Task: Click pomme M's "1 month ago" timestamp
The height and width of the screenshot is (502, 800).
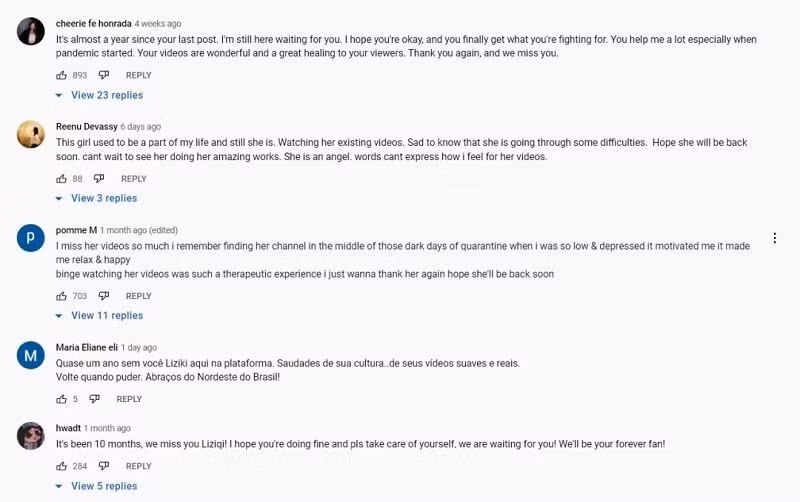Action: tap(123, 230)
